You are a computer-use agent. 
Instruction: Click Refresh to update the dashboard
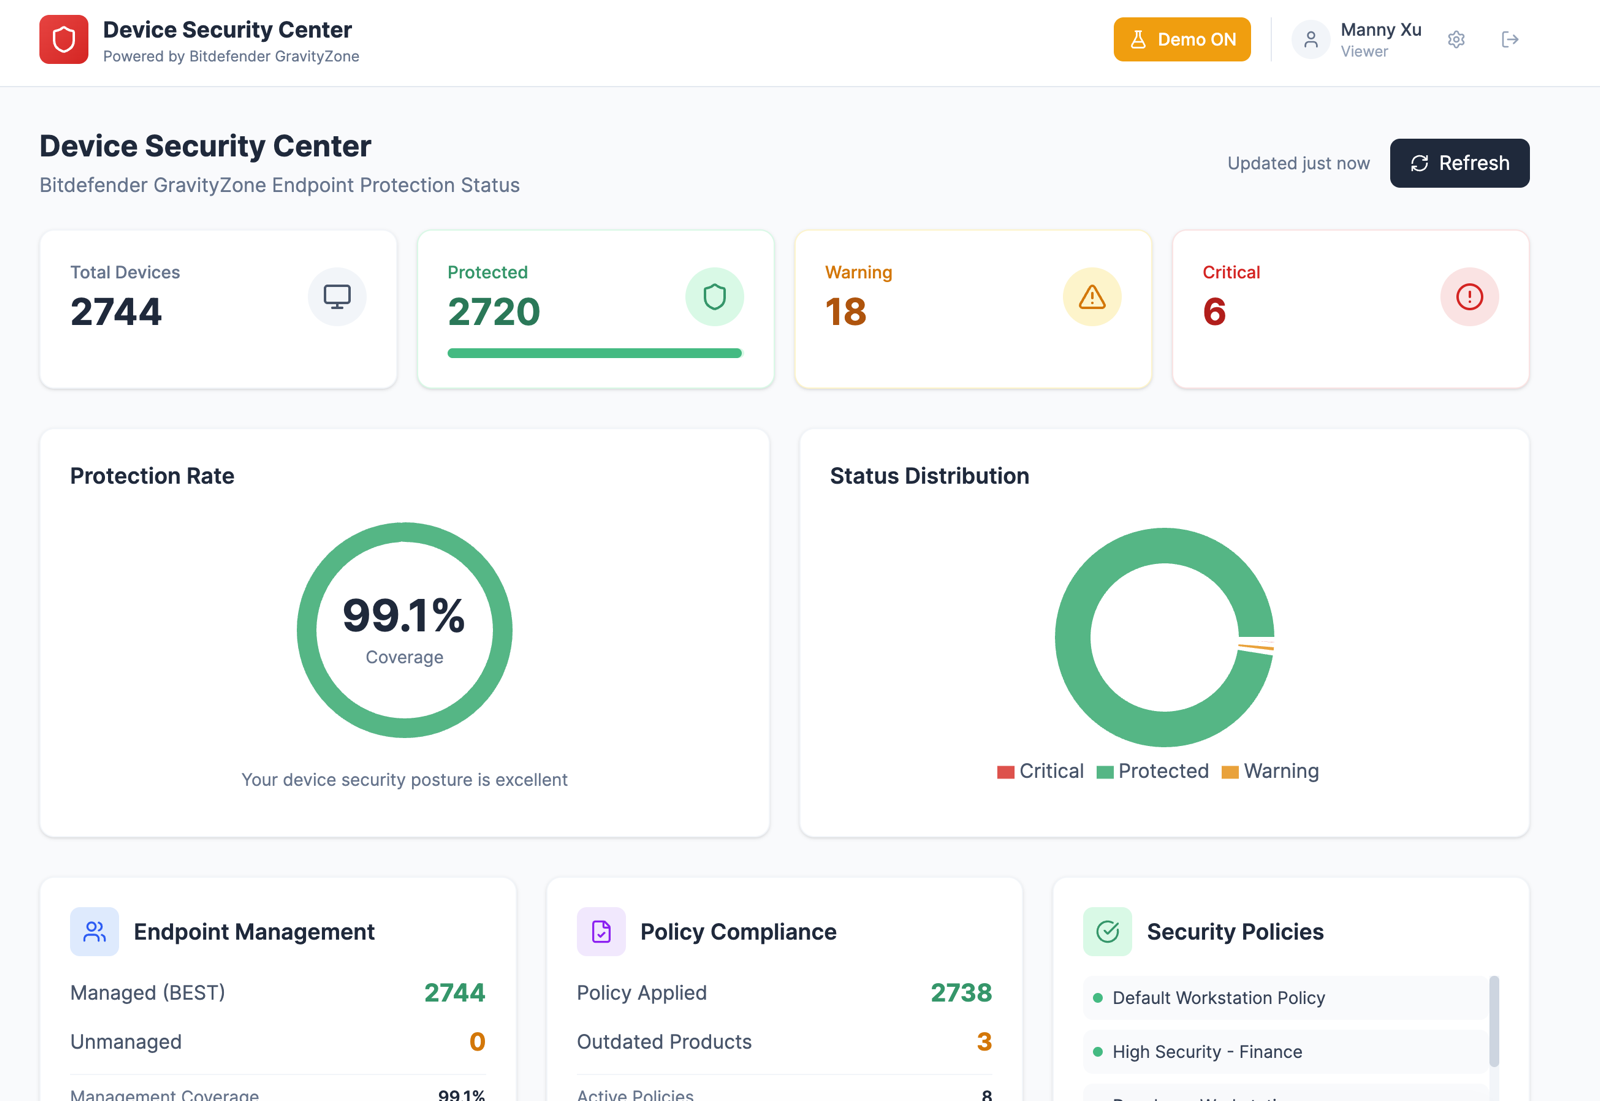tap(1459, 163)
